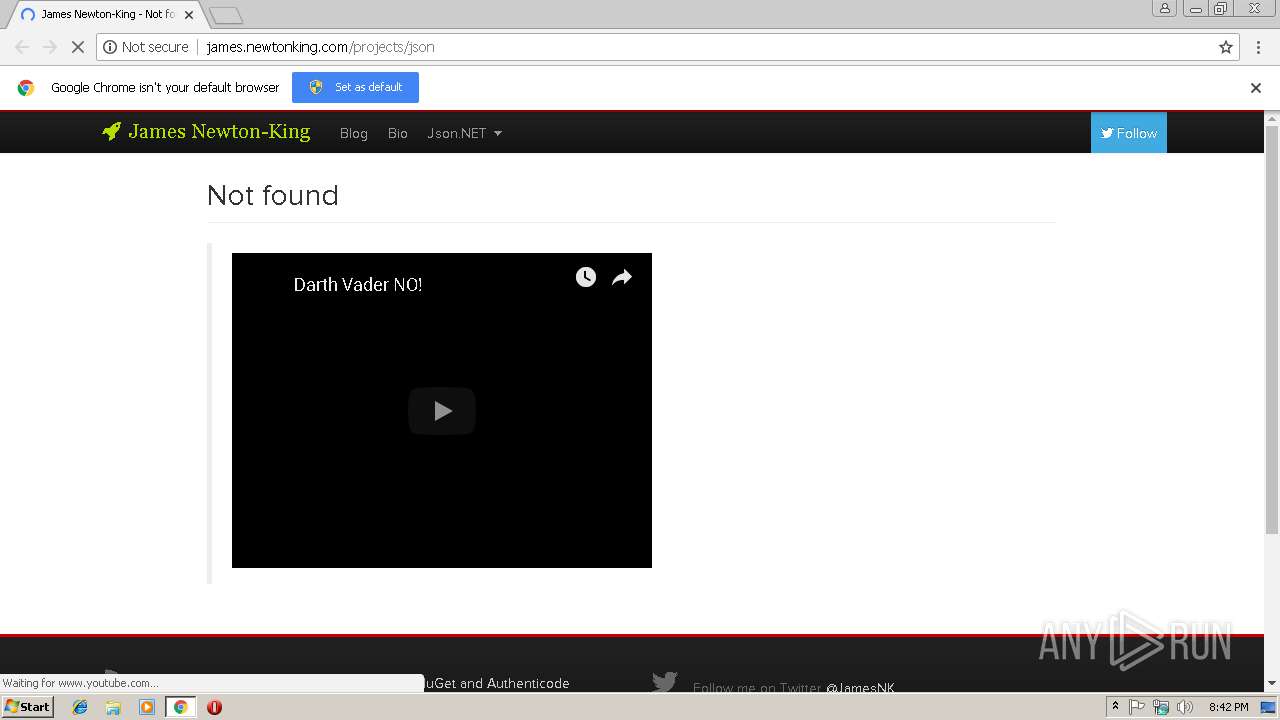Click the scrollbar down arrow

pos(1272,683)
